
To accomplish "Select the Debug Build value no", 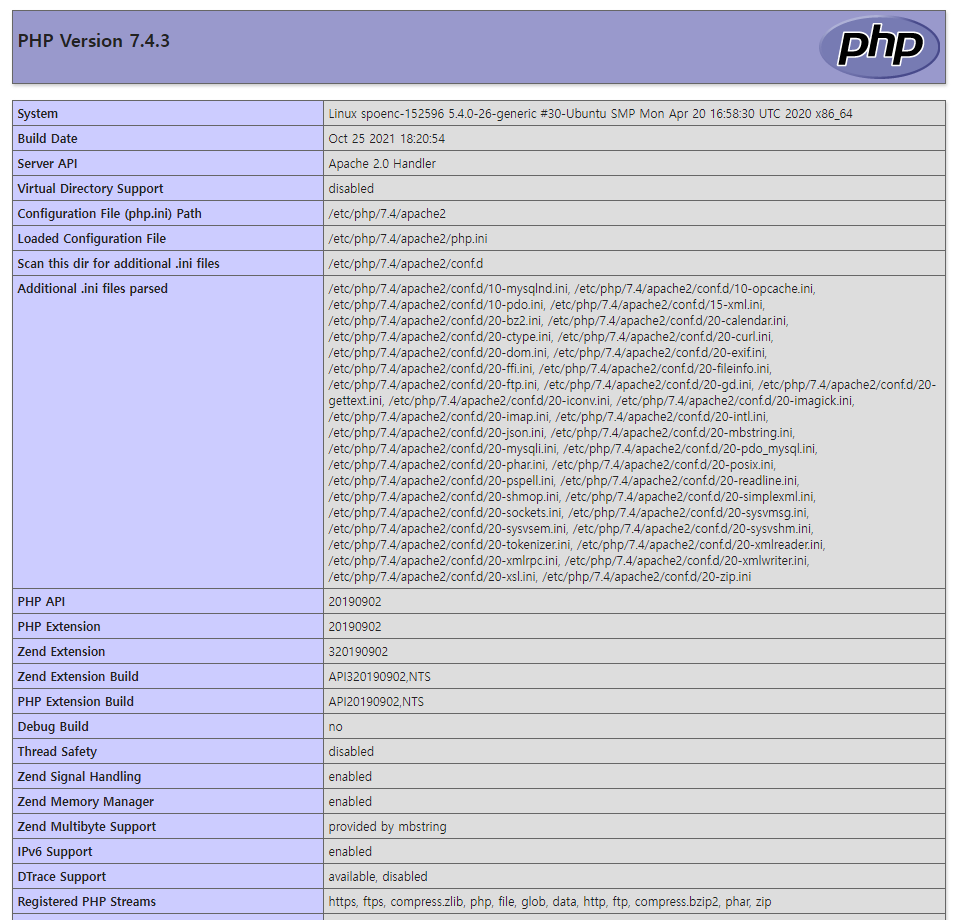I will tap(336, 727).
